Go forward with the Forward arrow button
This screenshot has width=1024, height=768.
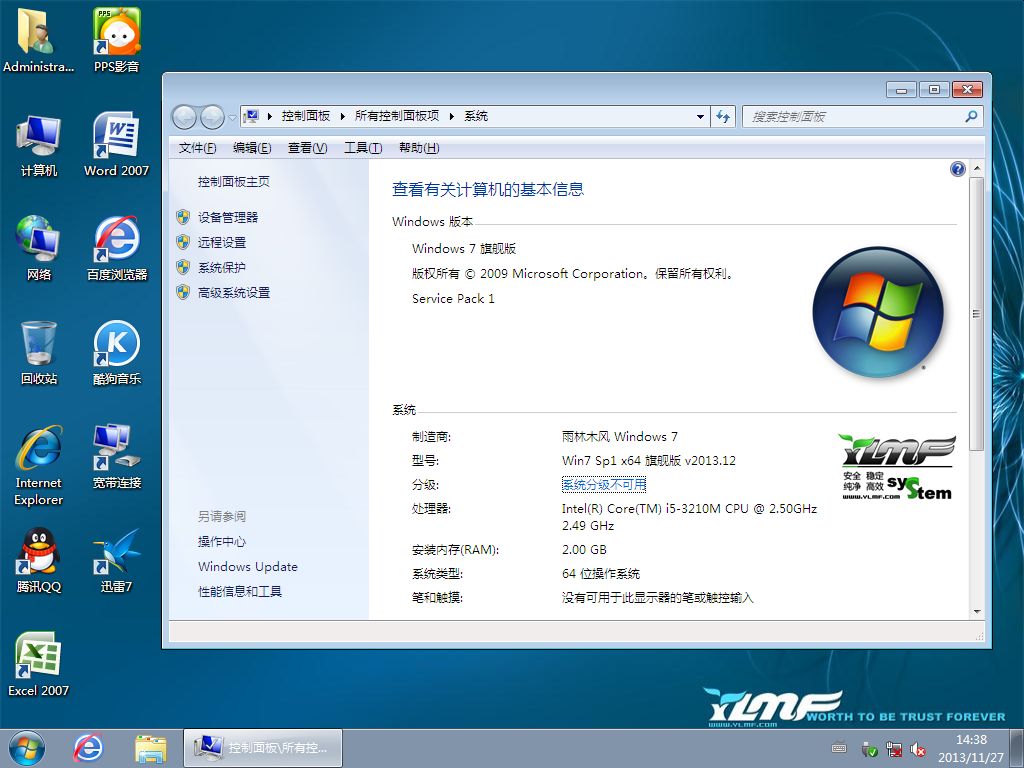212,117
